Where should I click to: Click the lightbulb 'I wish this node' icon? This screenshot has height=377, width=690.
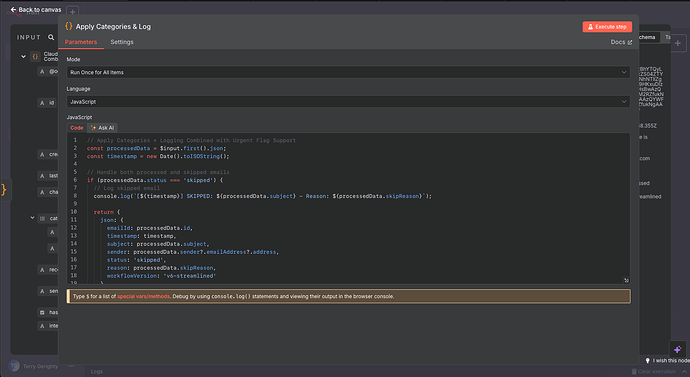(647, 360)
